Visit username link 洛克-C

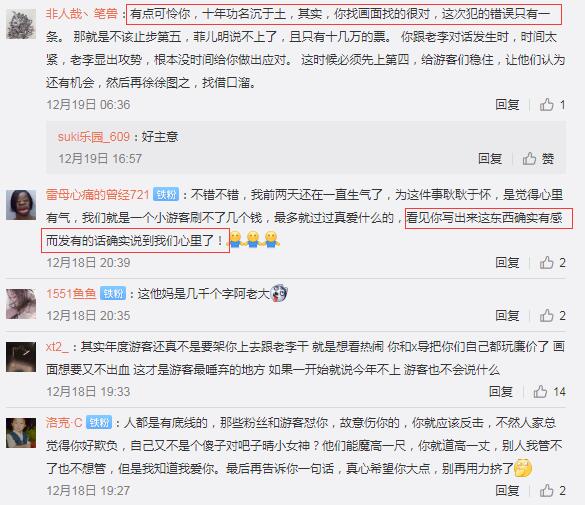click(64, 423)
